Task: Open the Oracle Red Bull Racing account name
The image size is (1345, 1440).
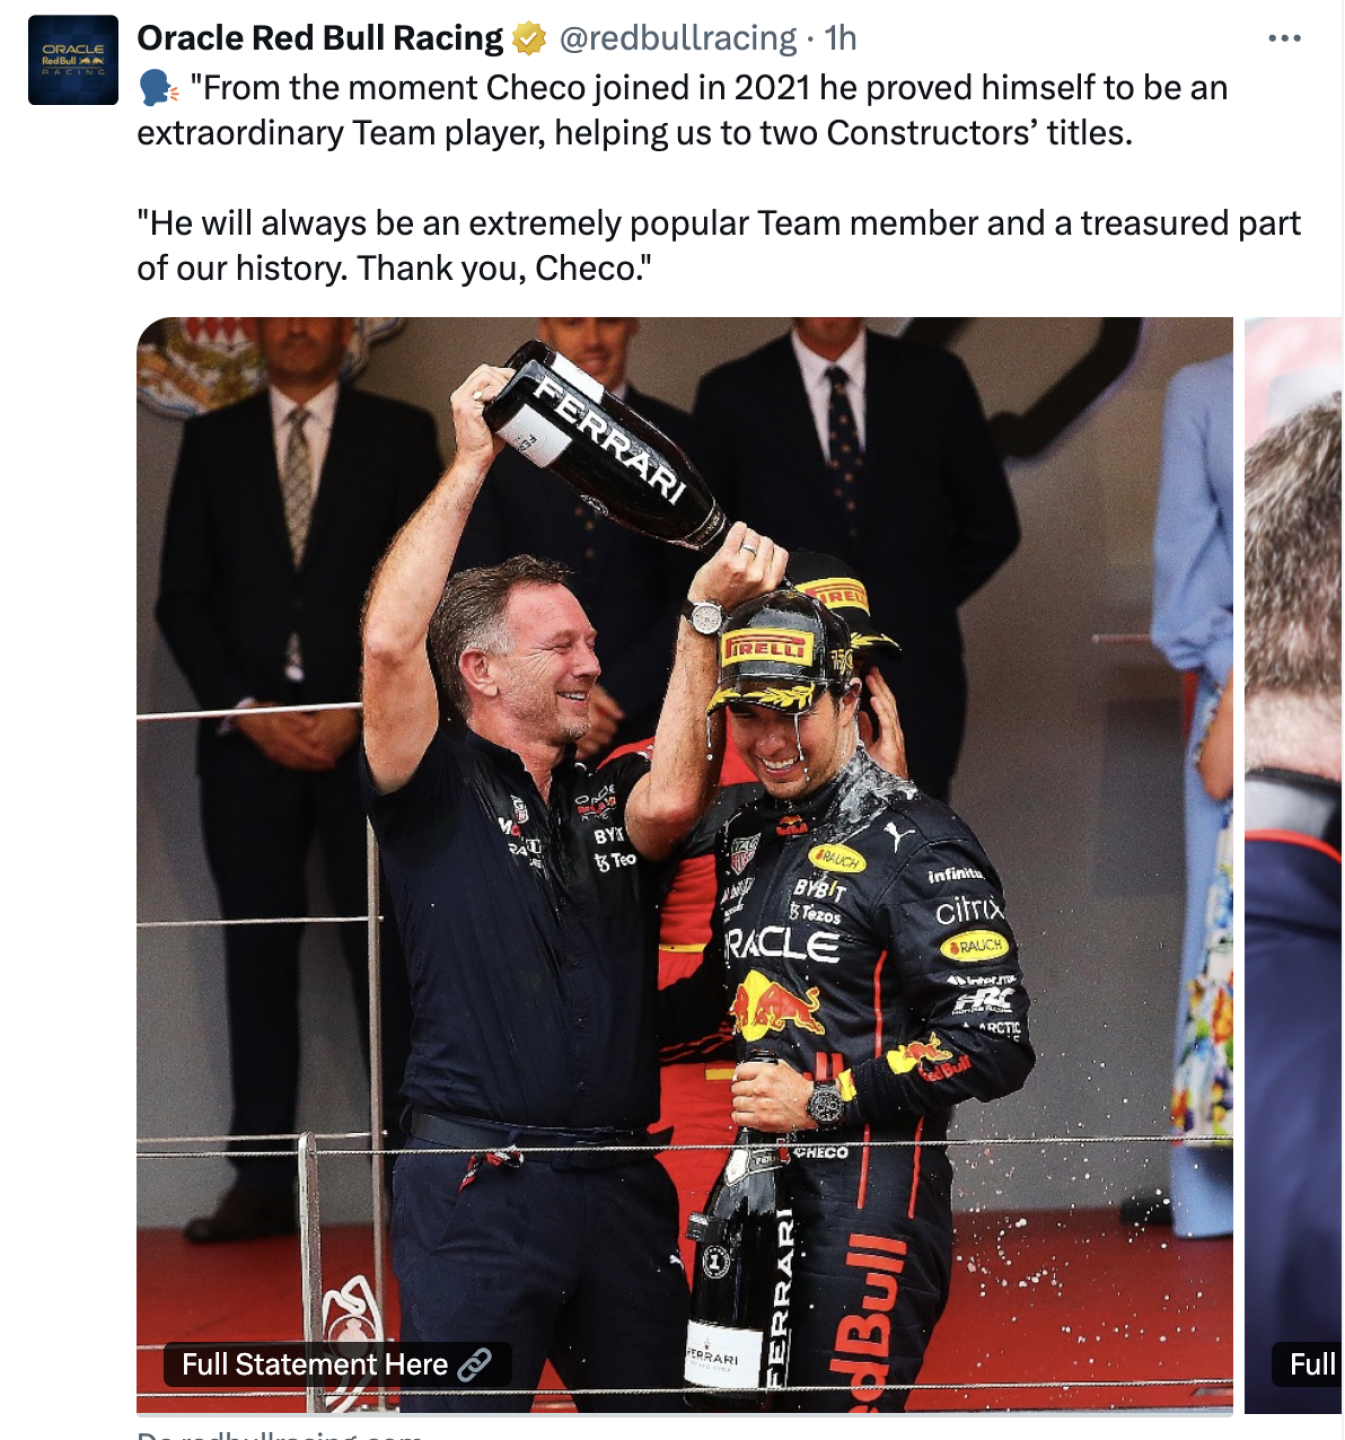Action: 320,38
